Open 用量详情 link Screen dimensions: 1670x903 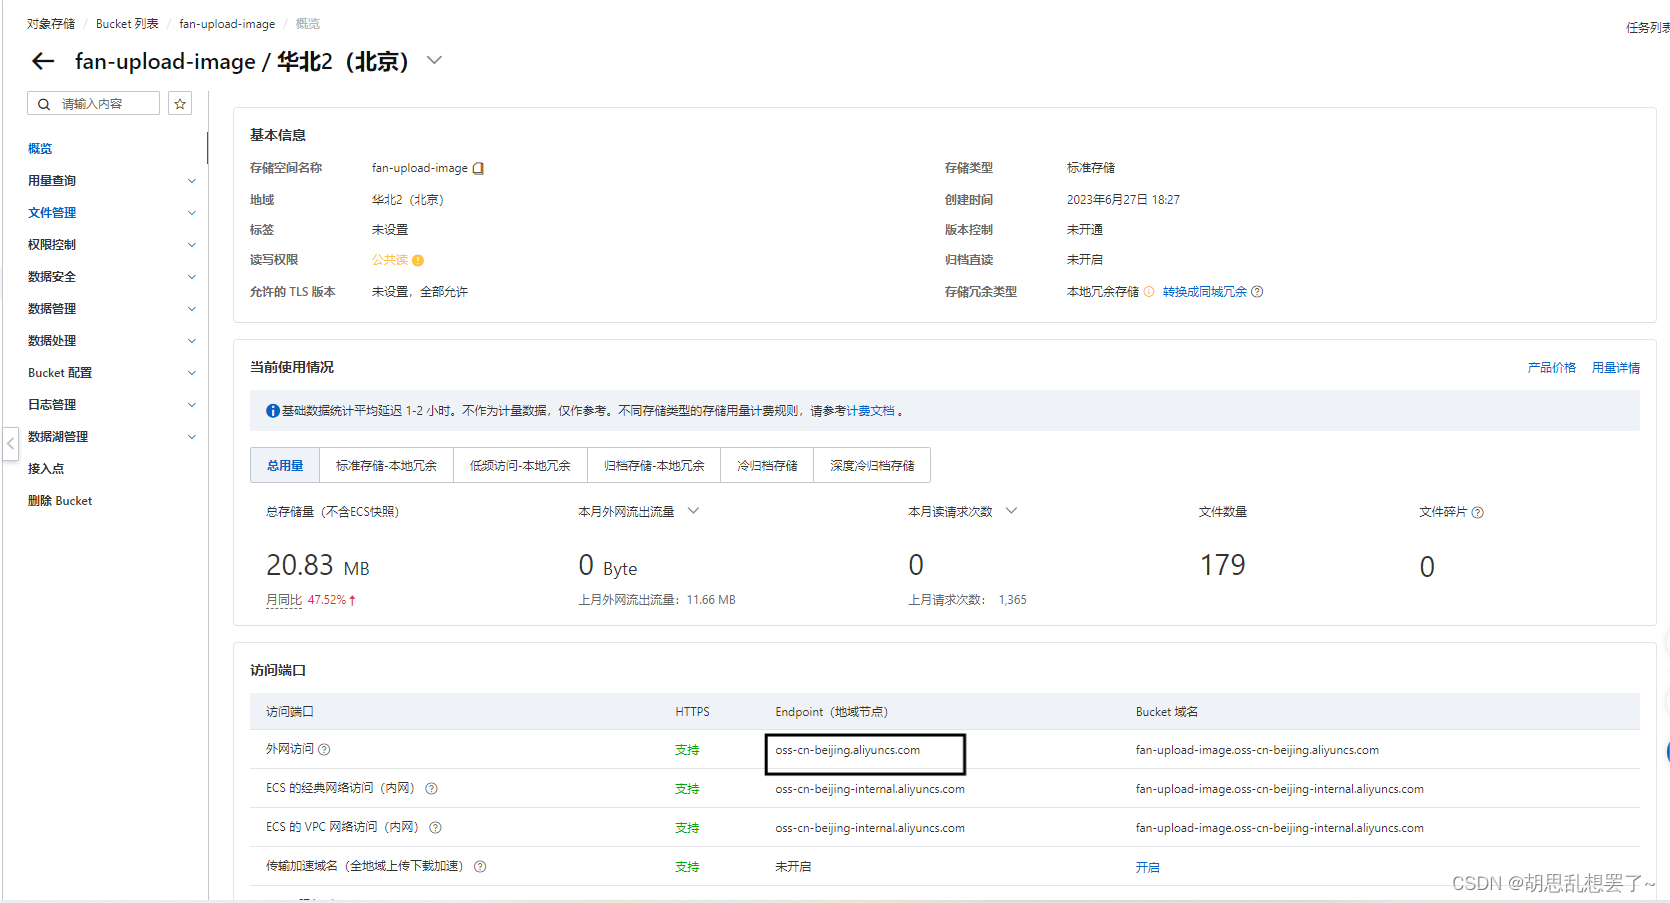coord(1616,367)
